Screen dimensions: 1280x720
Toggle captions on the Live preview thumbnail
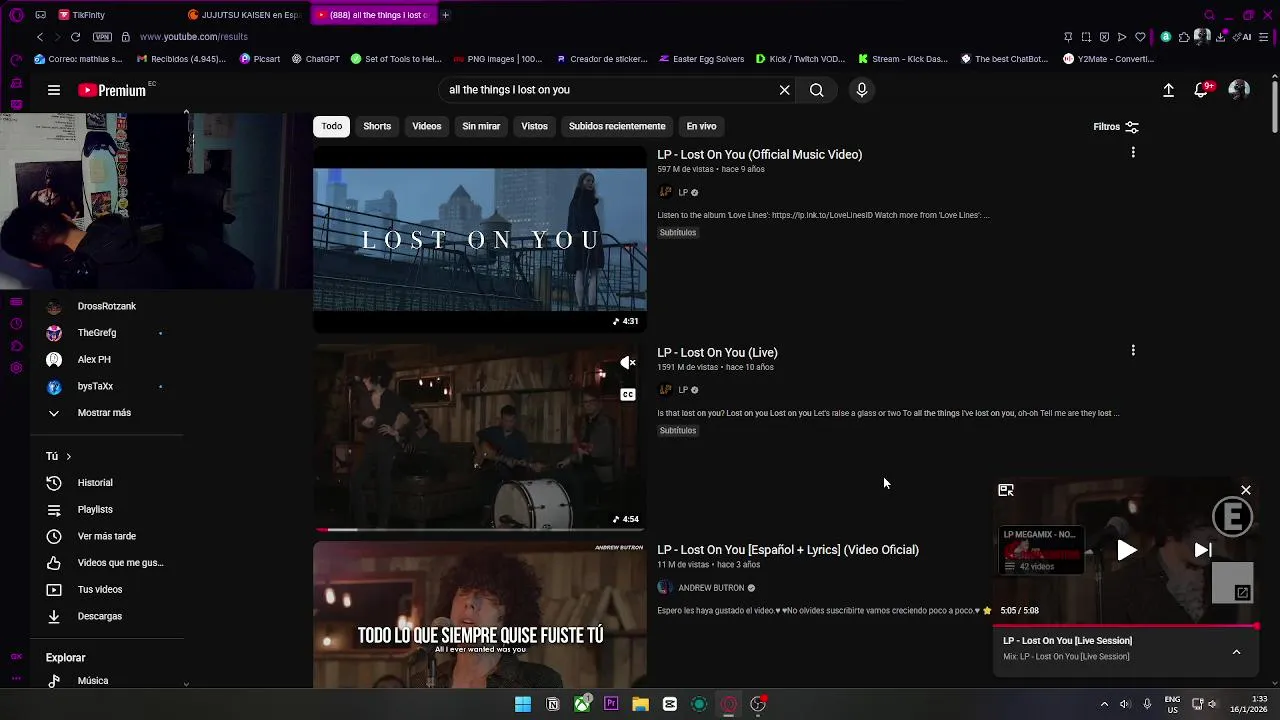[628, 395]
